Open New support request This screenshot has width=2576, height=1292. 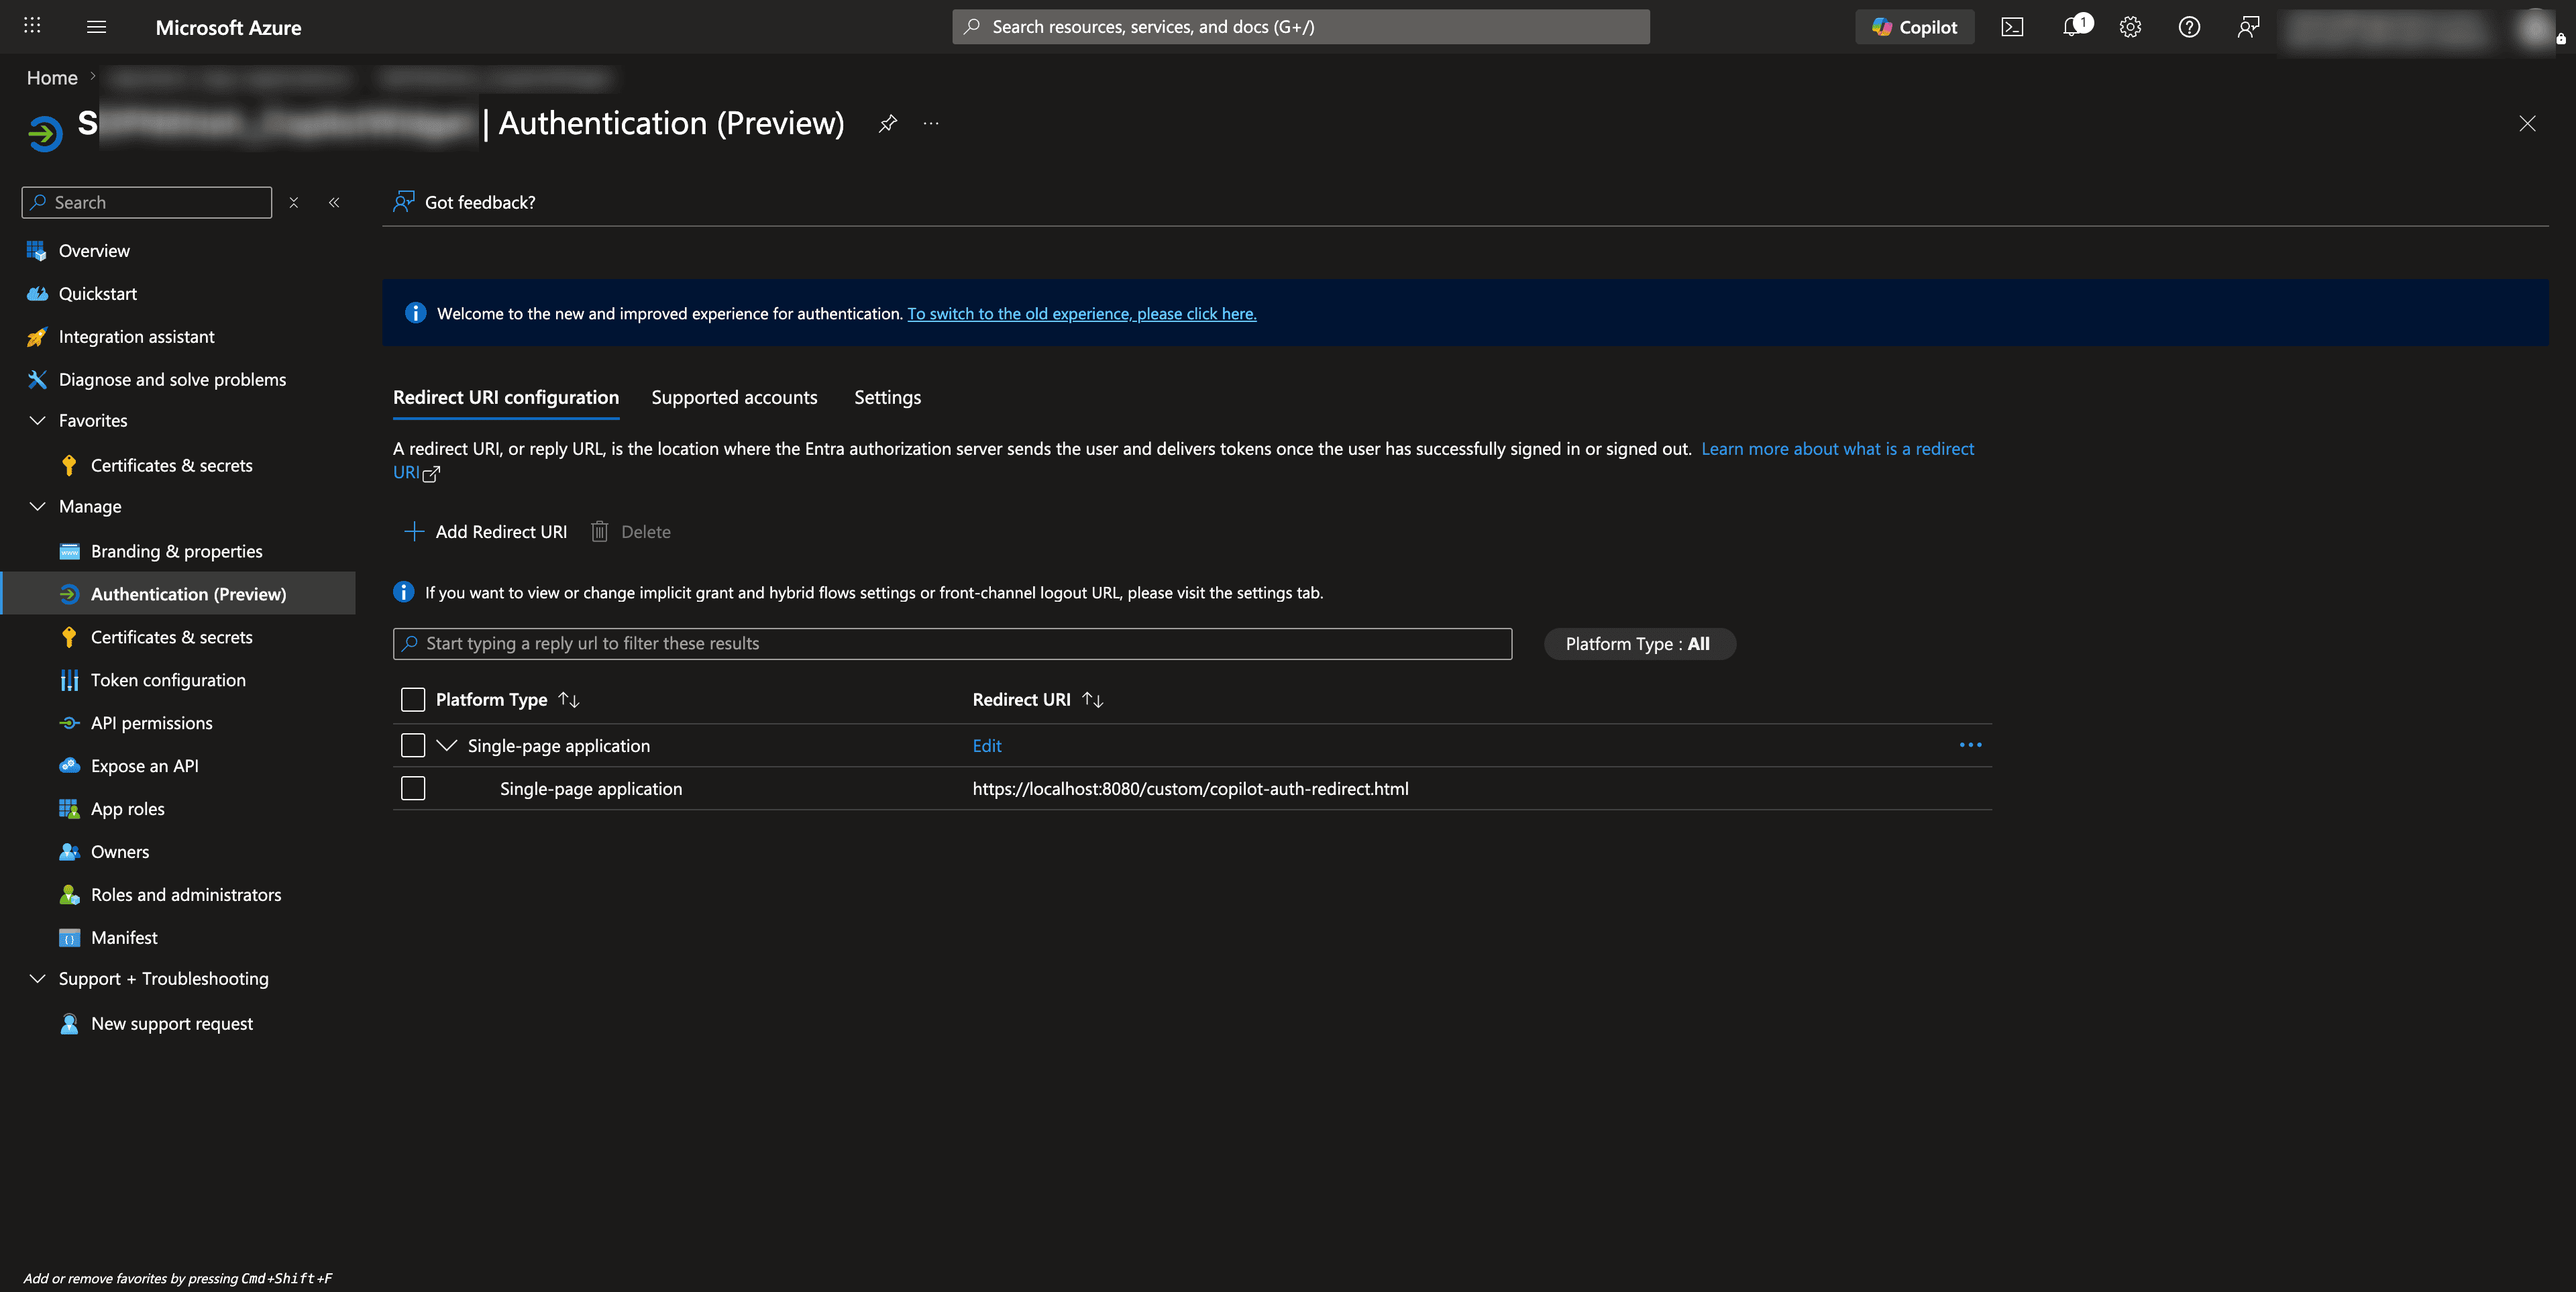[171, 1025]
